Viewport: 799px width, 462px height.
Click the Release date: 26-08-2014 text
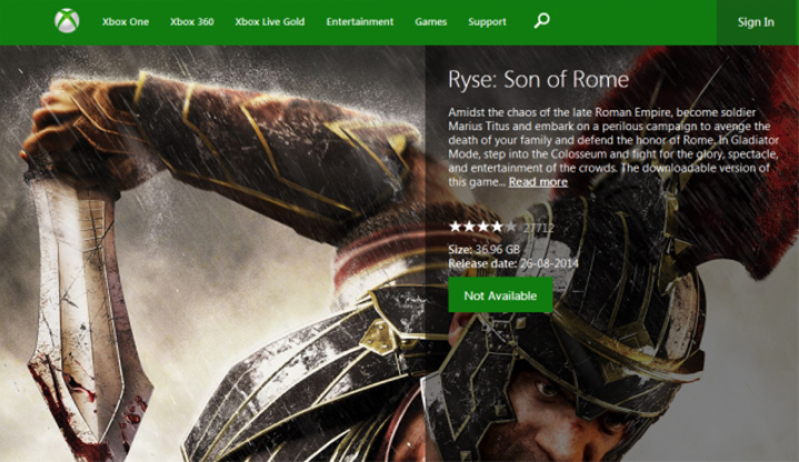[x=513, y=263]
